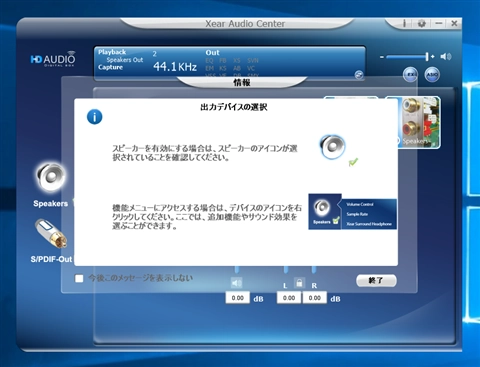Image resolution: width=480 pixels, height=367 pixels.
Task: Click the Speakers Out text
Action: click(x=125, y=60)
